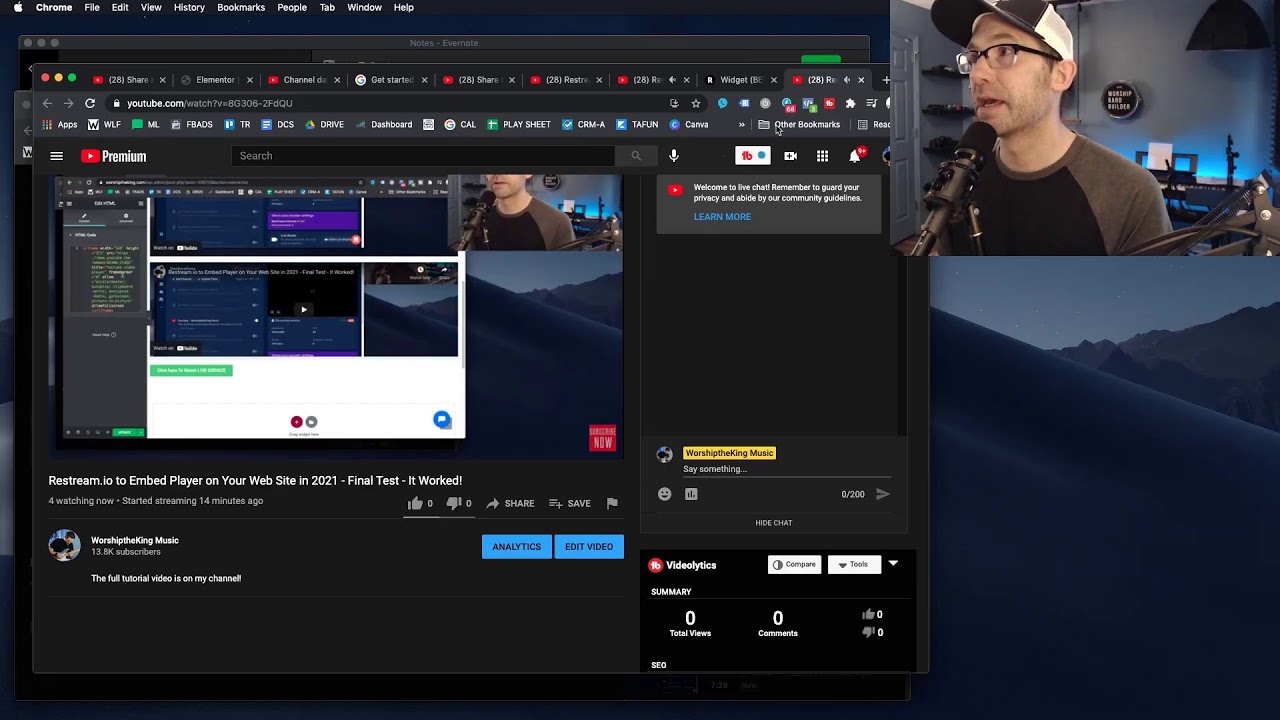Toggle the TubeBuddy toolbar button
Screen dimensions: 1280x720
pyautogui.click(x=753, y=156)
